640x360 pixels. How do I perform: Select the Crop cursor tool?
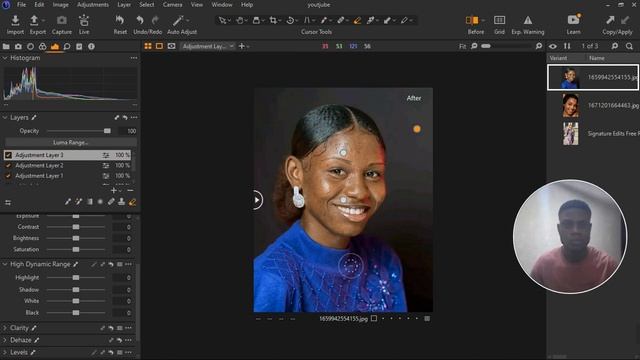273,20
